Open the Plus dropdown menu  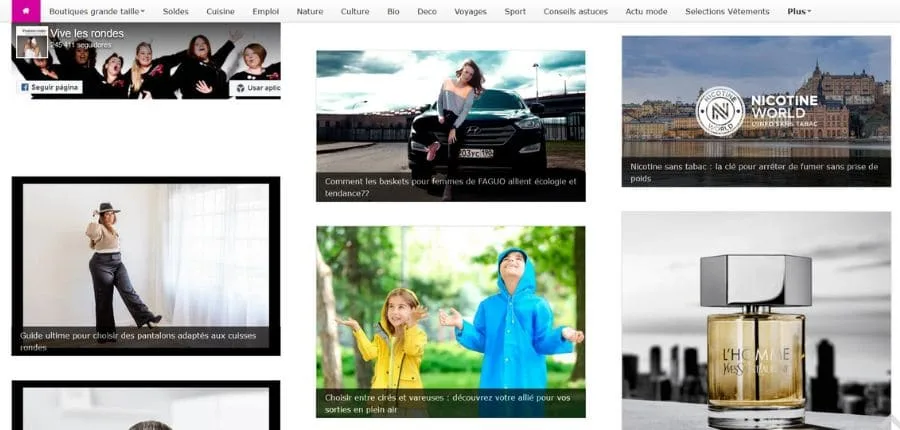(x=798, y=11)
